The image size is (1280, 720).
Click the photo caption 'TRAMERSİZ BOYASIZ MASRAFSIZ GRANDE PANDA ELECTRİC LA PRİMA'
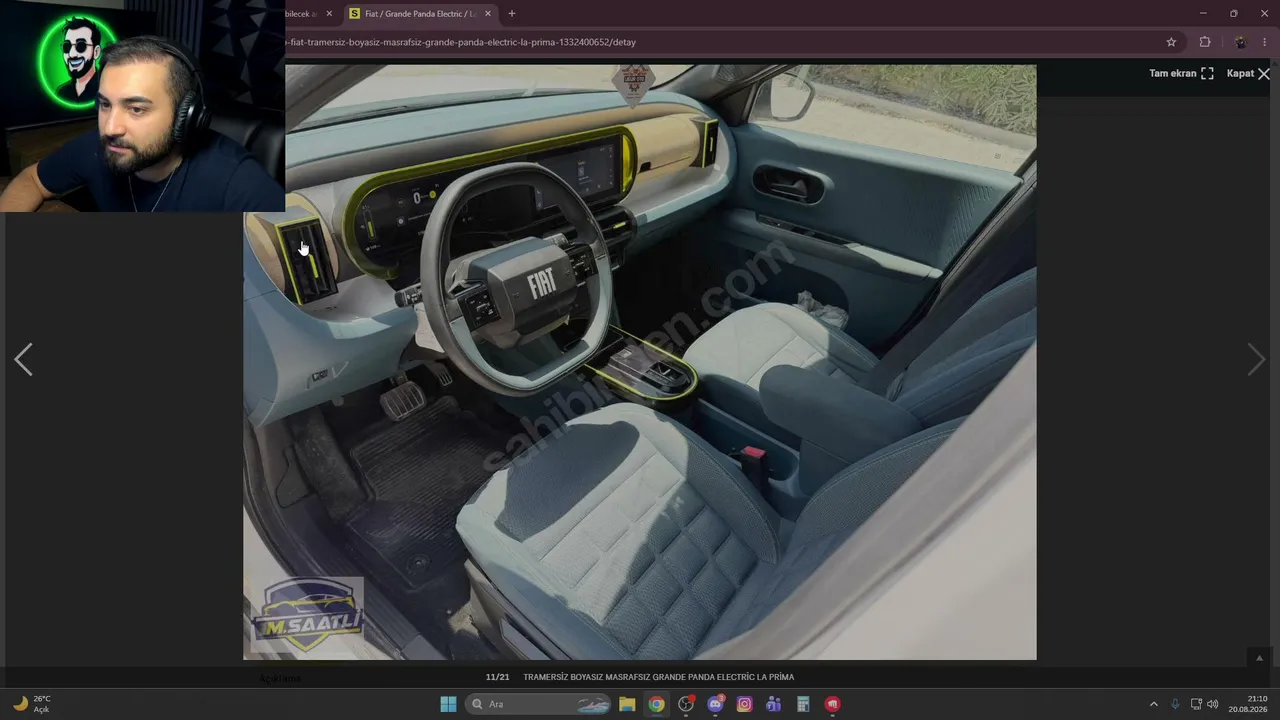pyautogui.click(x=659, y=677)
